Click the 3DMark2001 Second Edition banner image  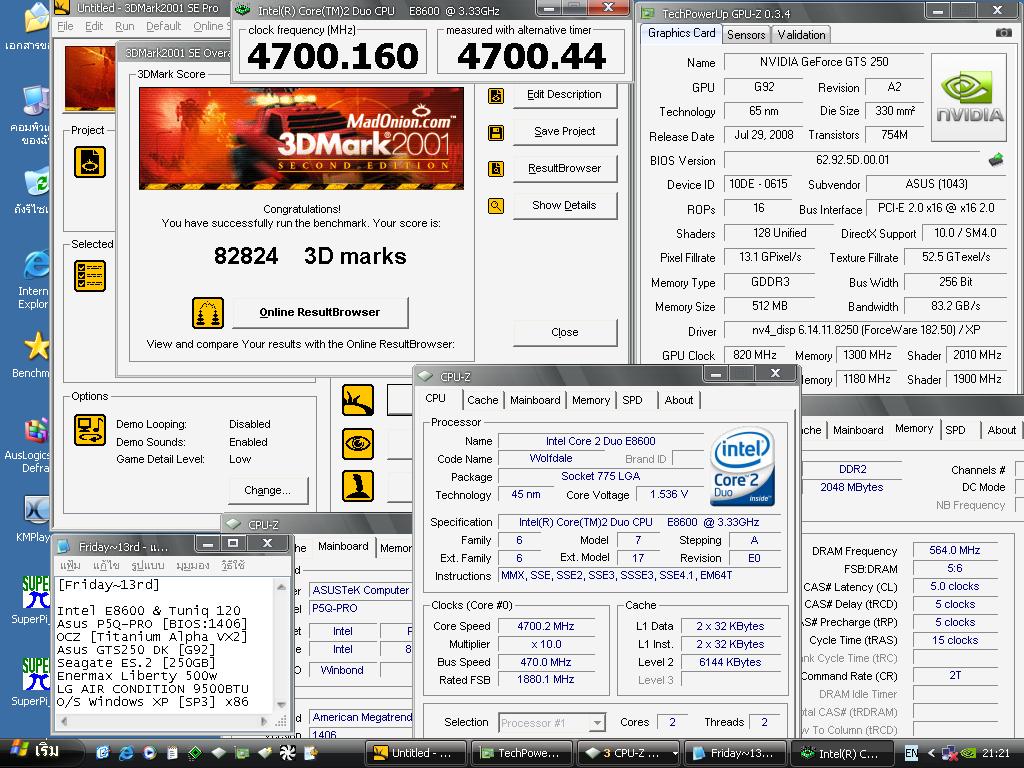[302, 139]
